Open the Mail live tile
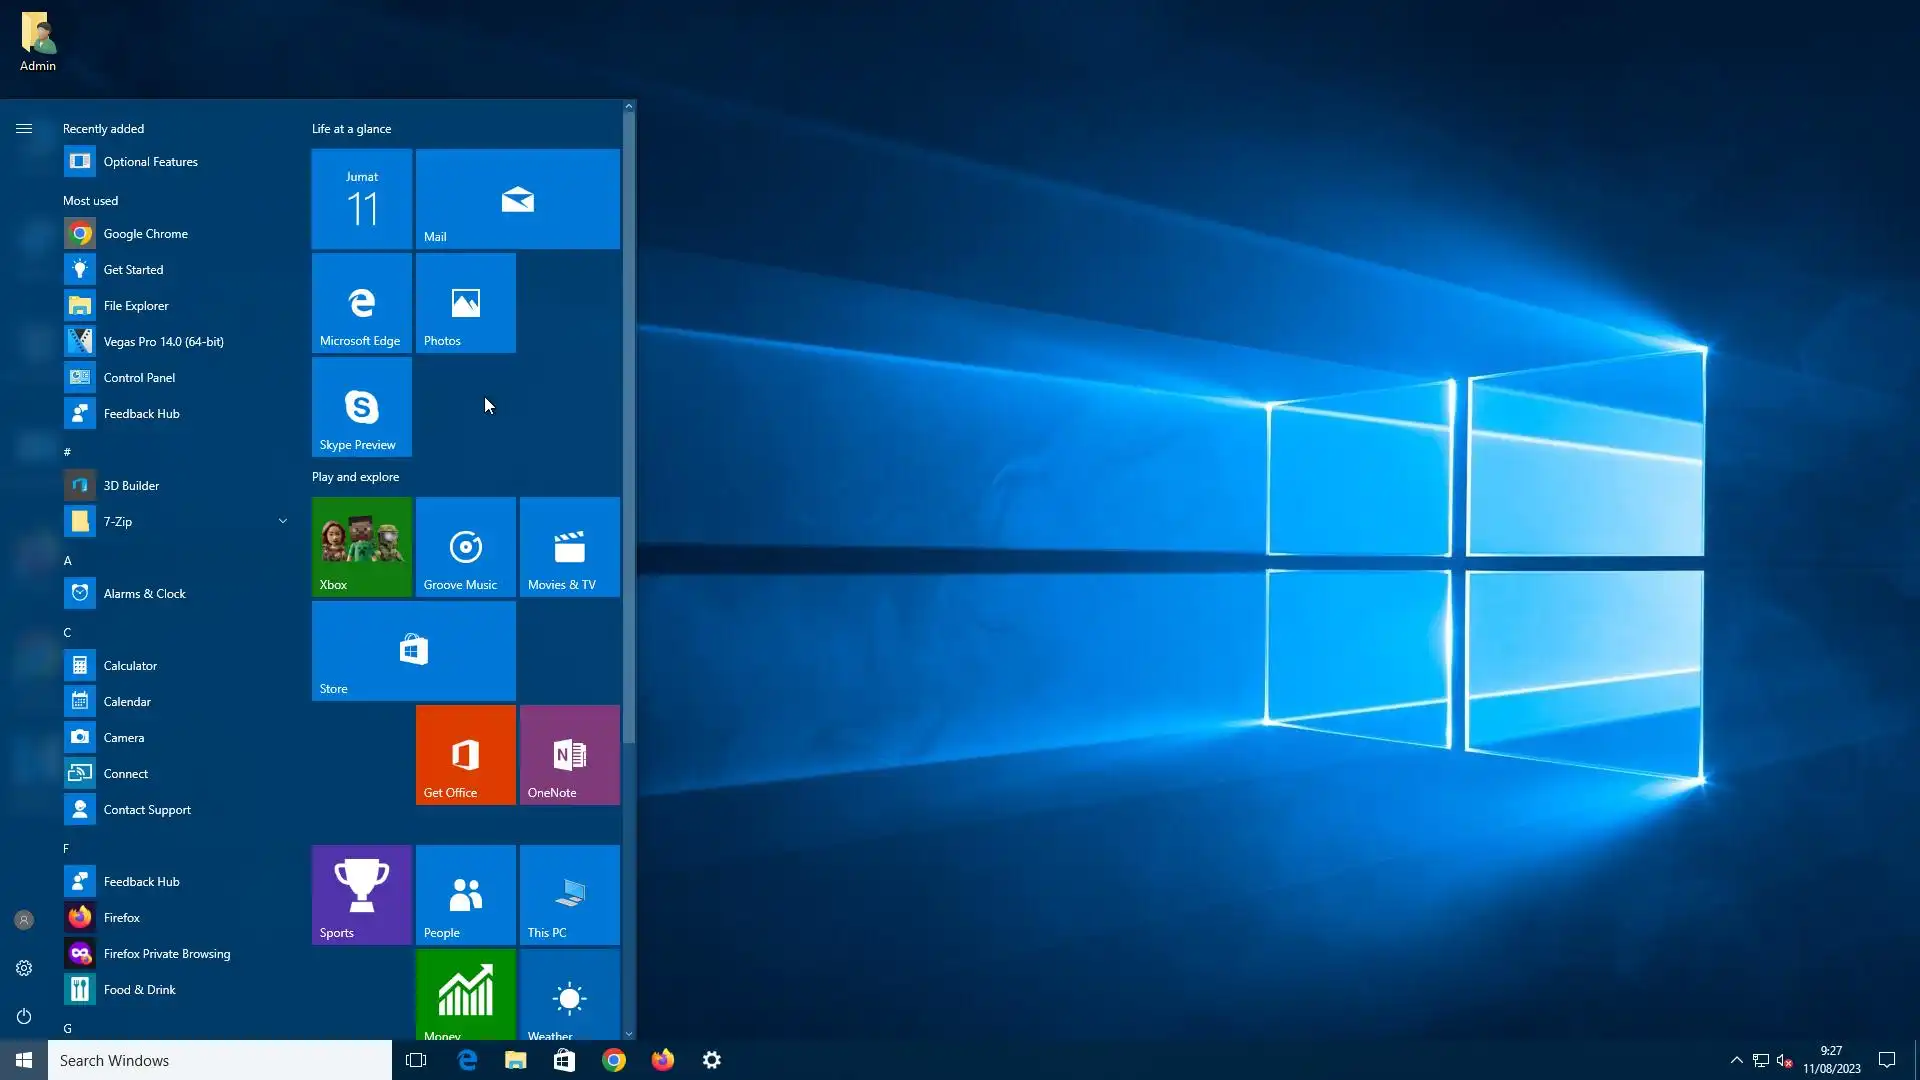 (x=517, y=199)
